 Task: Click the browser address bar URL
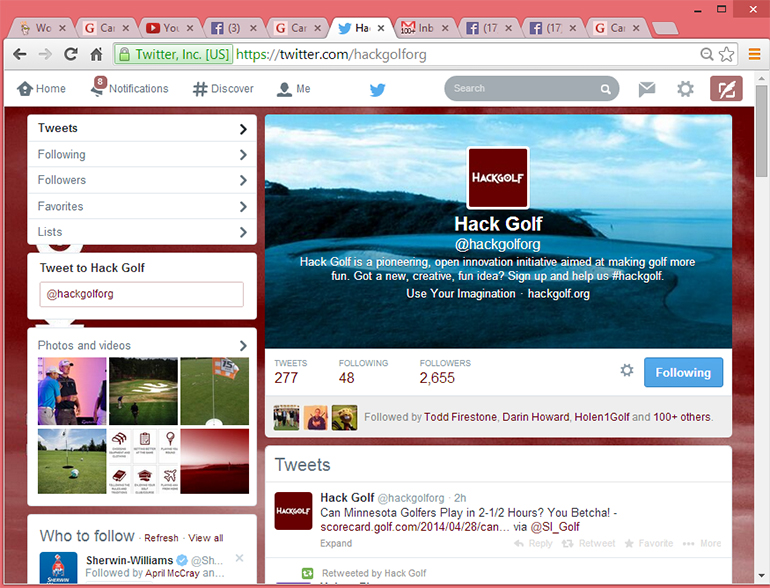click(x=331, y=54)
